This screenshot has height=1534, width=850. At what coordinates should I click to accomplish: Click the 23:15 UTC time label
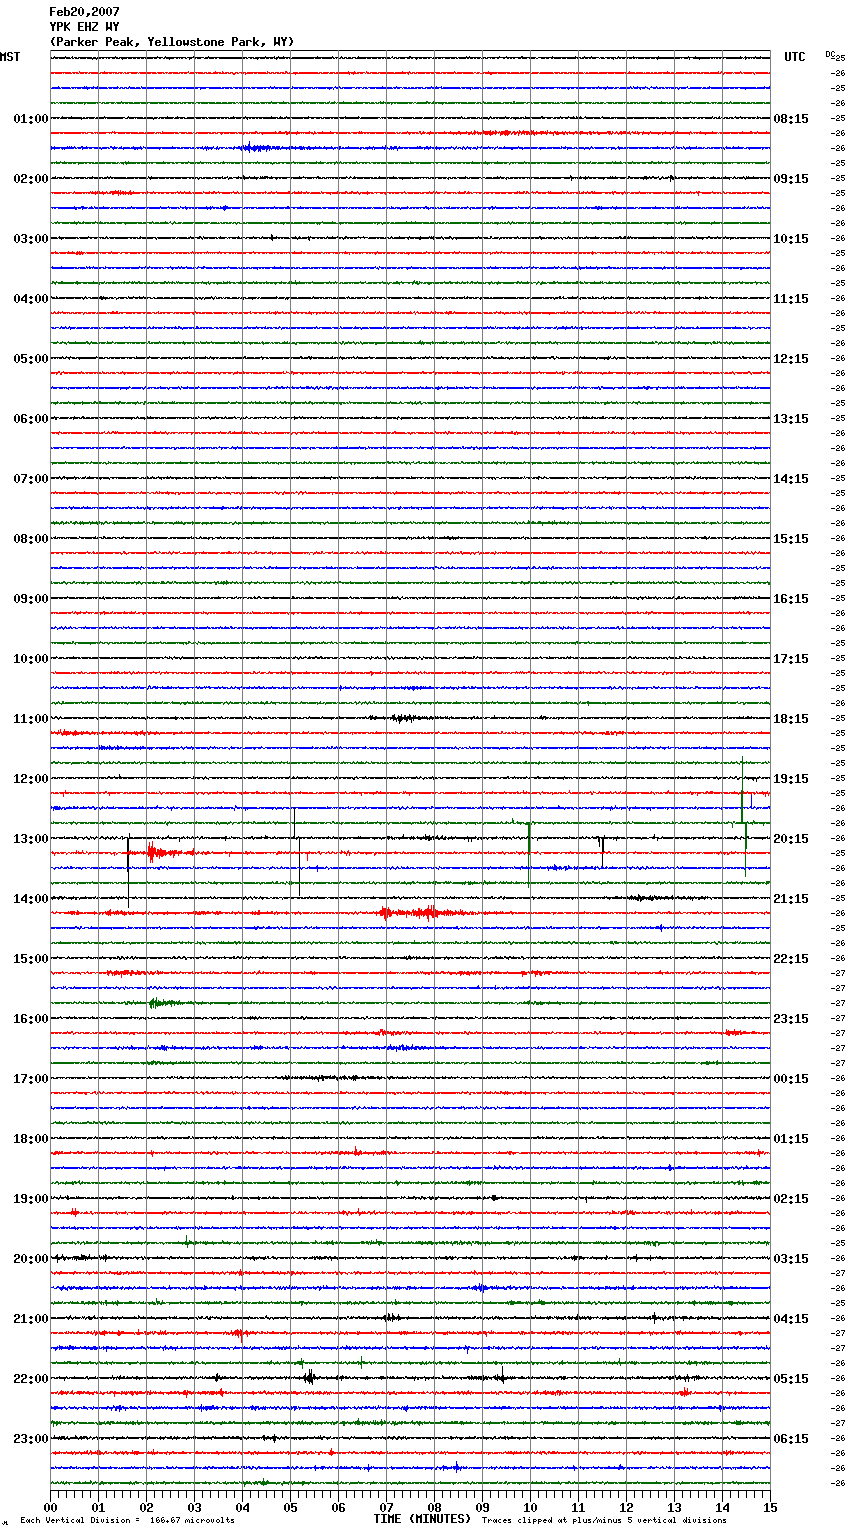click(791, 1019)
